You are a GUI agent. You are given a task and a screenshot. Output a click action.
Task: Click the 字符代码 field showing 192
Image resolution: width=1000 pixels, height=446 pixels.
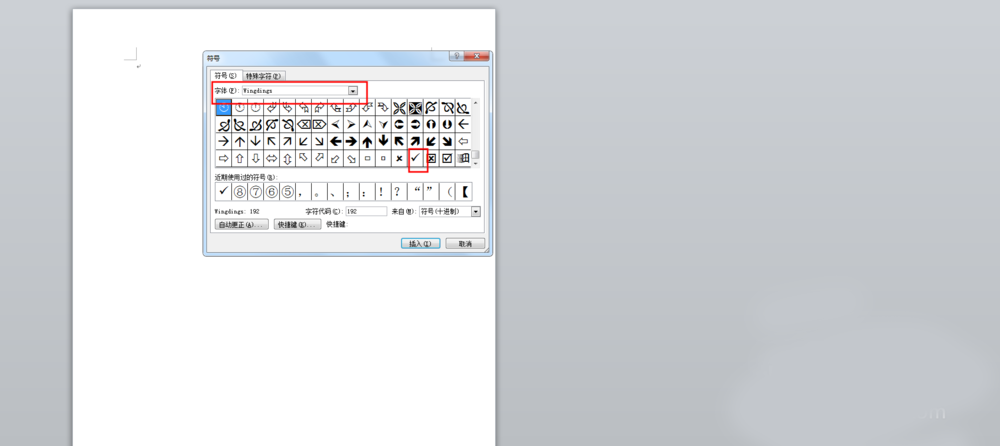[366, 211]
